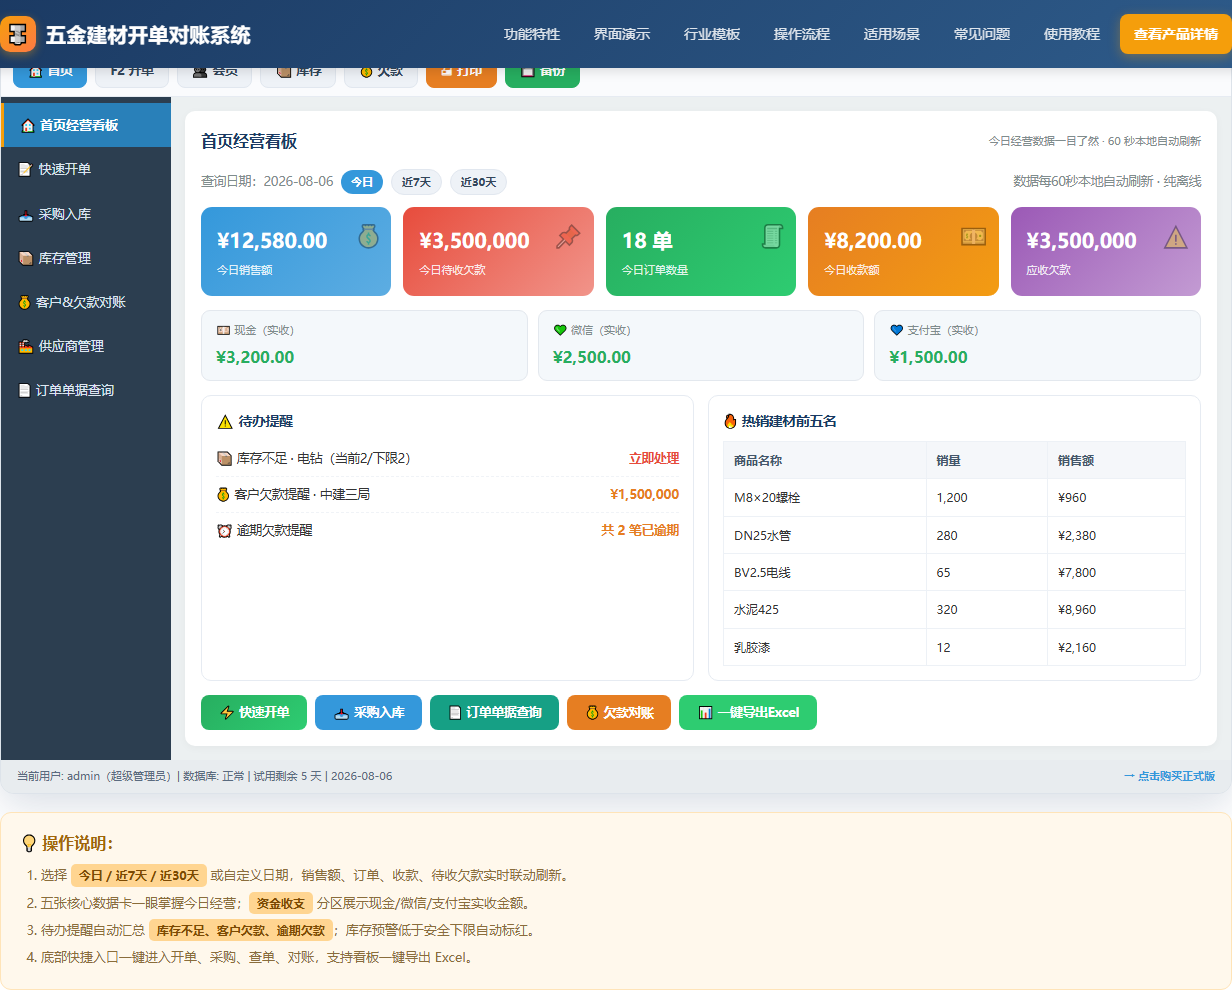The width and height of the screenshot is (1232, 991).
Task: Click the ¥8,200.00 今日收款额 card
Action: point(903,251)
